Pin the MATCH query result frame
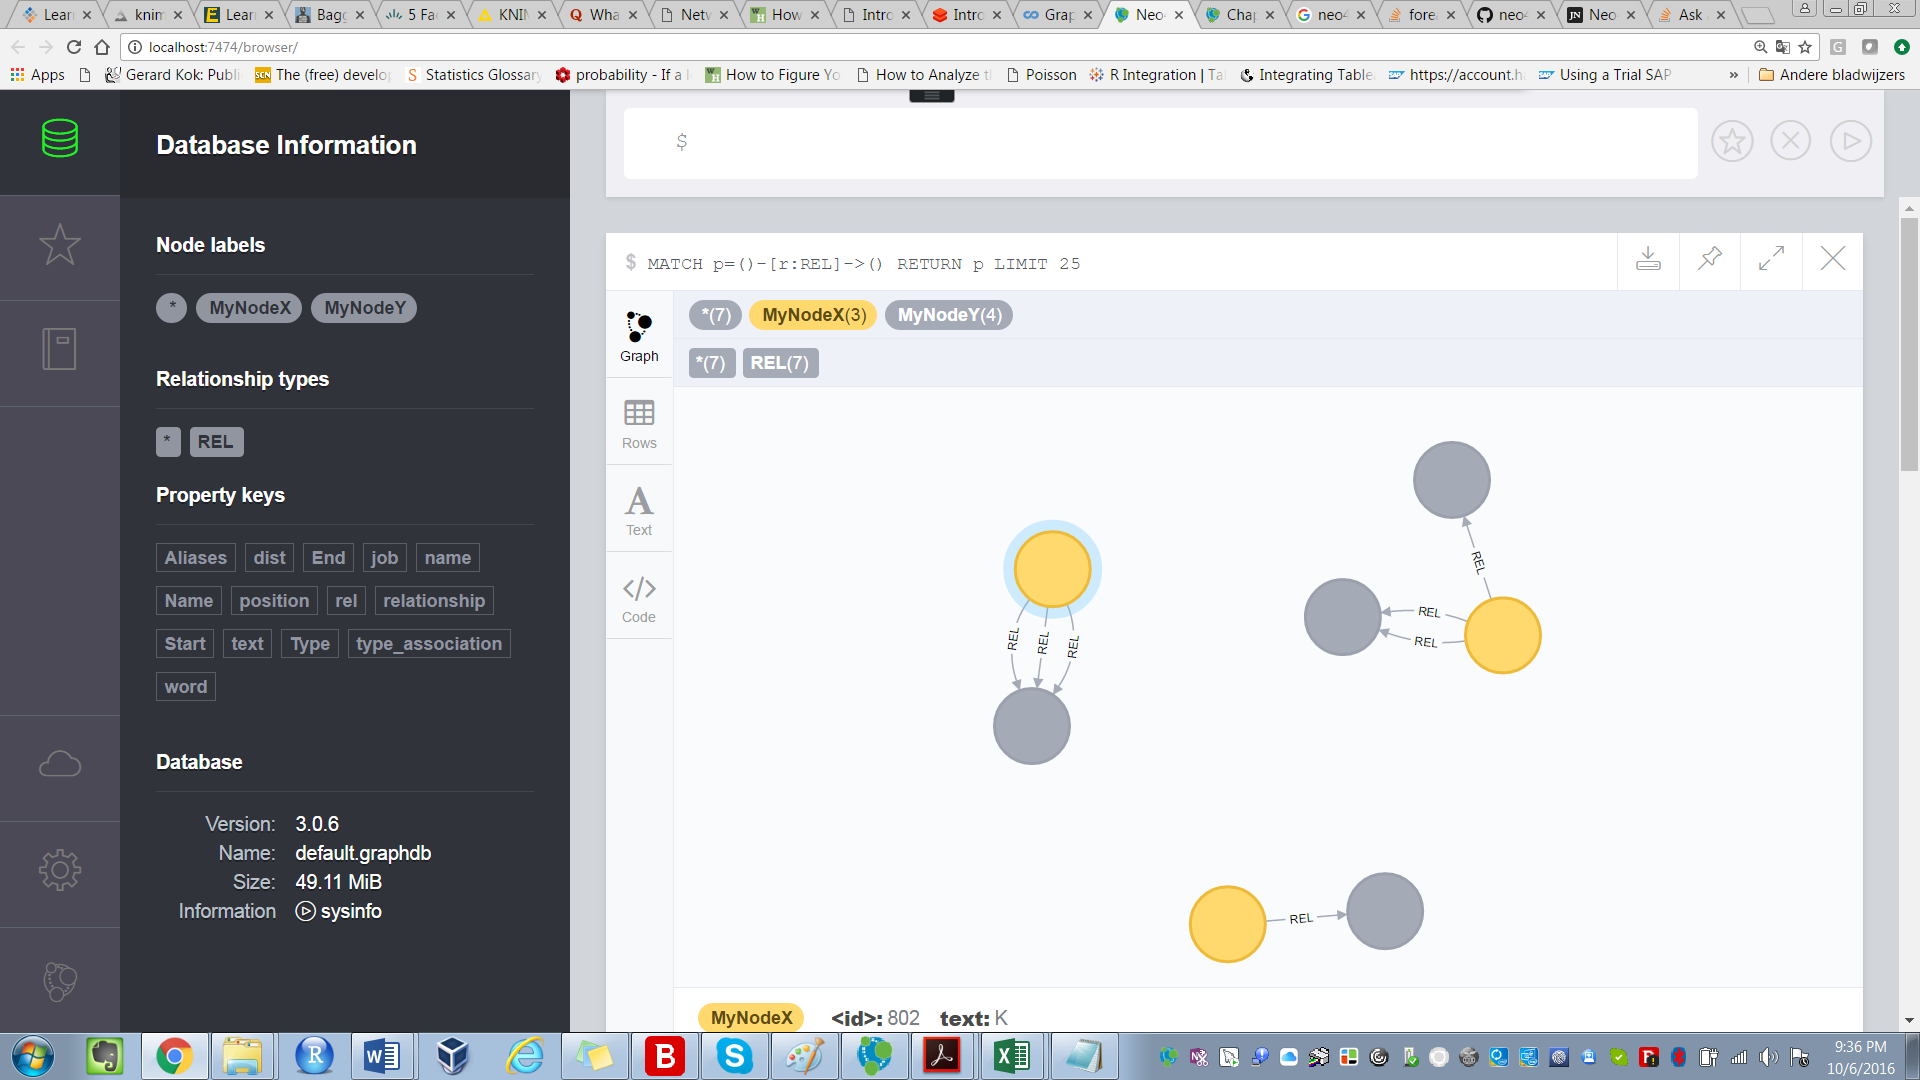The width and height of the screenshot is (1920, 1080). tap(1709, 261)
